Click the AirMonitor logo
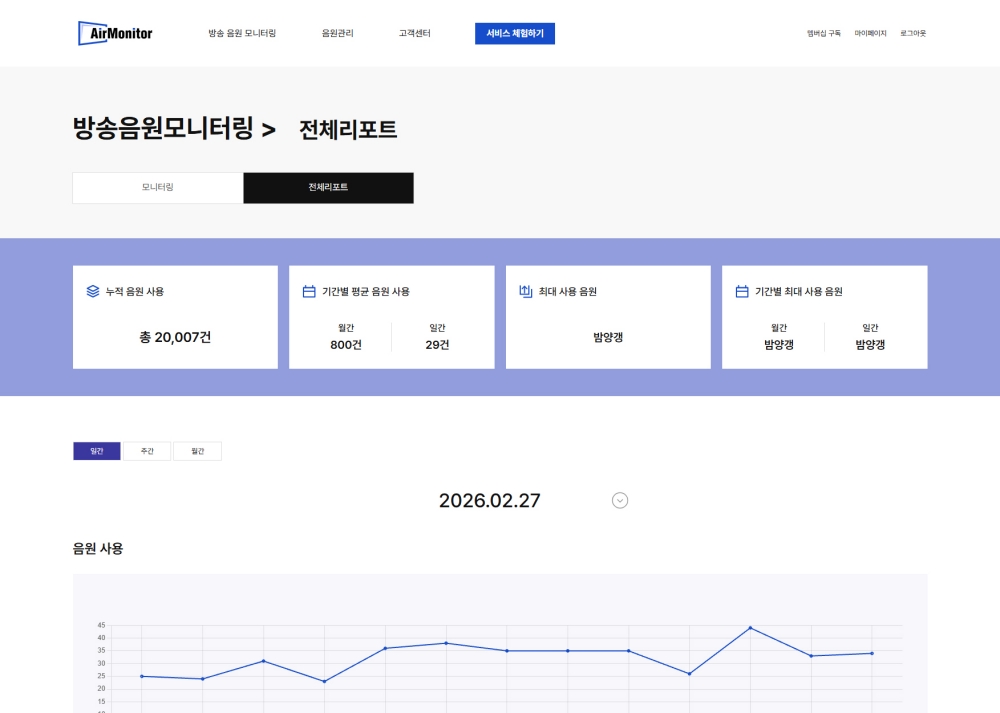This screenshot has width=1000, height=713. pos(115,33)
